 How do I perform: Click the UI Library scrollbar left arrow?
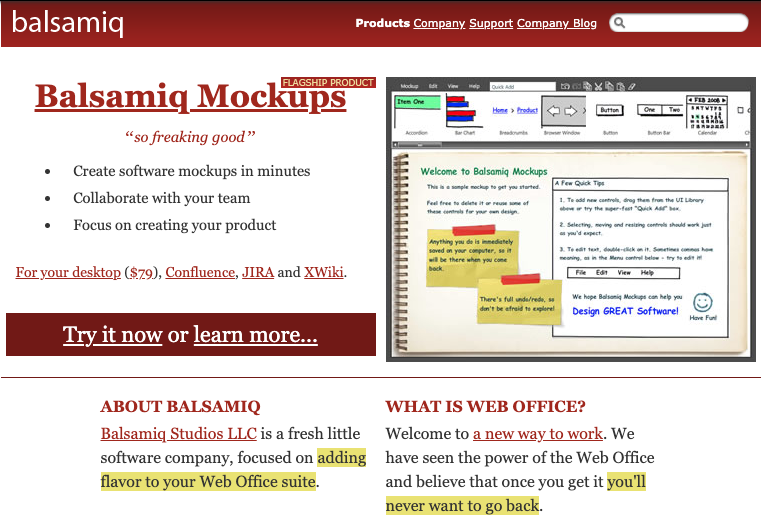(395, 145)
